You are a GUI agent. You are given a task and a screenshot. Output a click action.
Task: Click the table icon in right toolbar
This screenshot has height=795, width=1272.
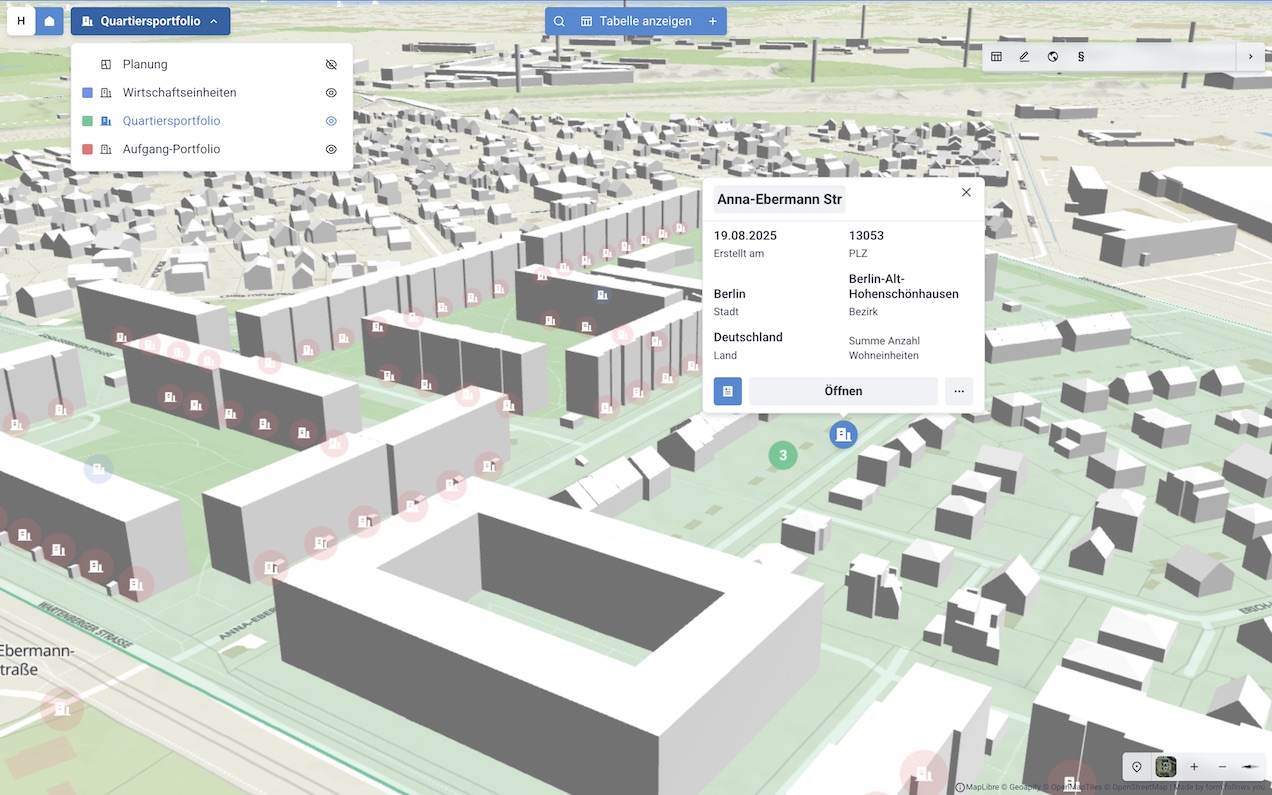point(996,57)
